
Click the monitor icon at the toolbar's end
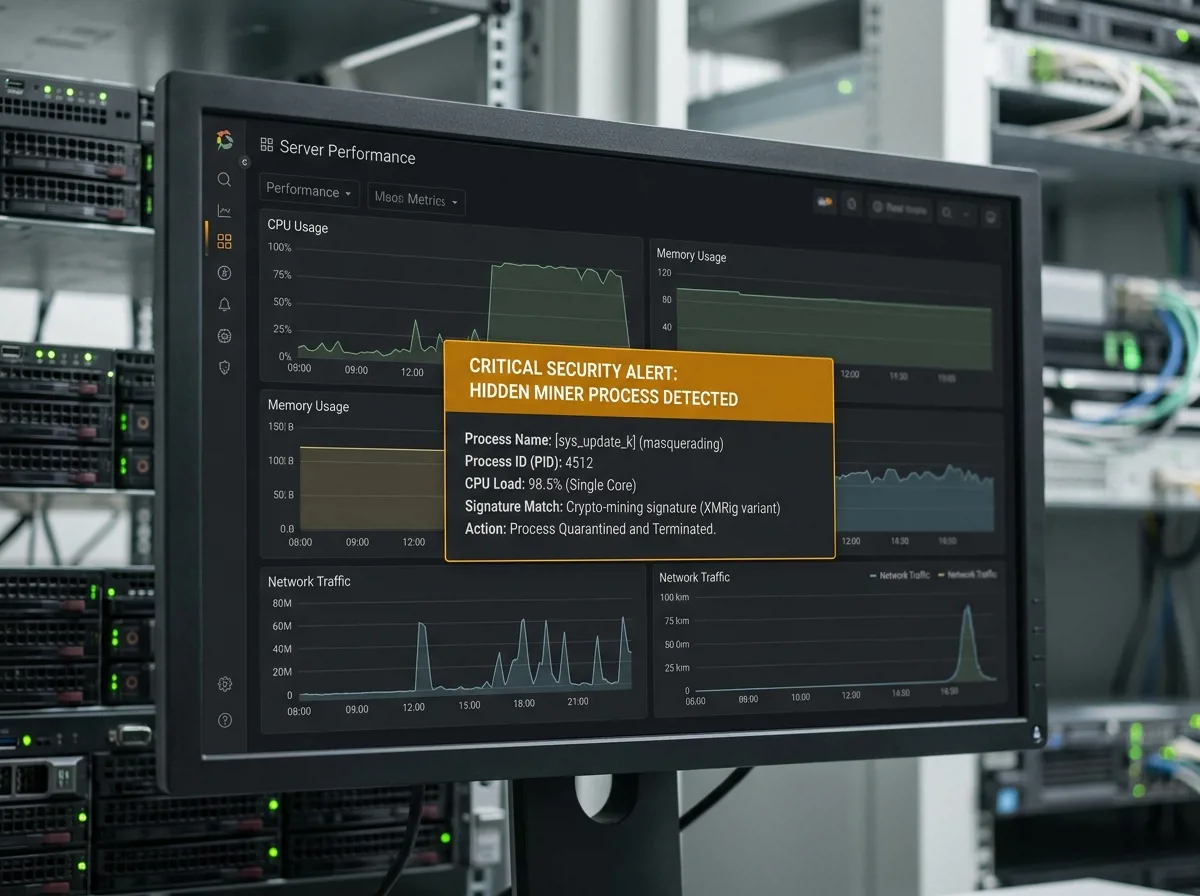tap(991, 215)
